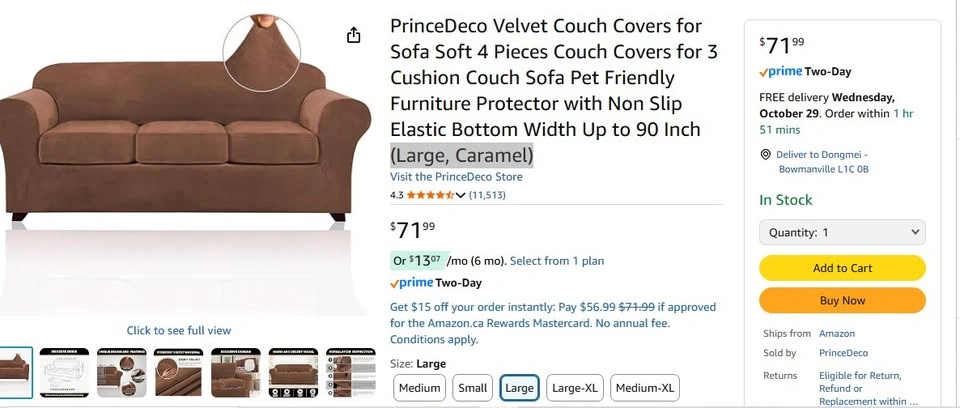Viewport: 960px width, 408px height.
Task: Click the location pin delivery icon
Action: click(x=765, y=155)
